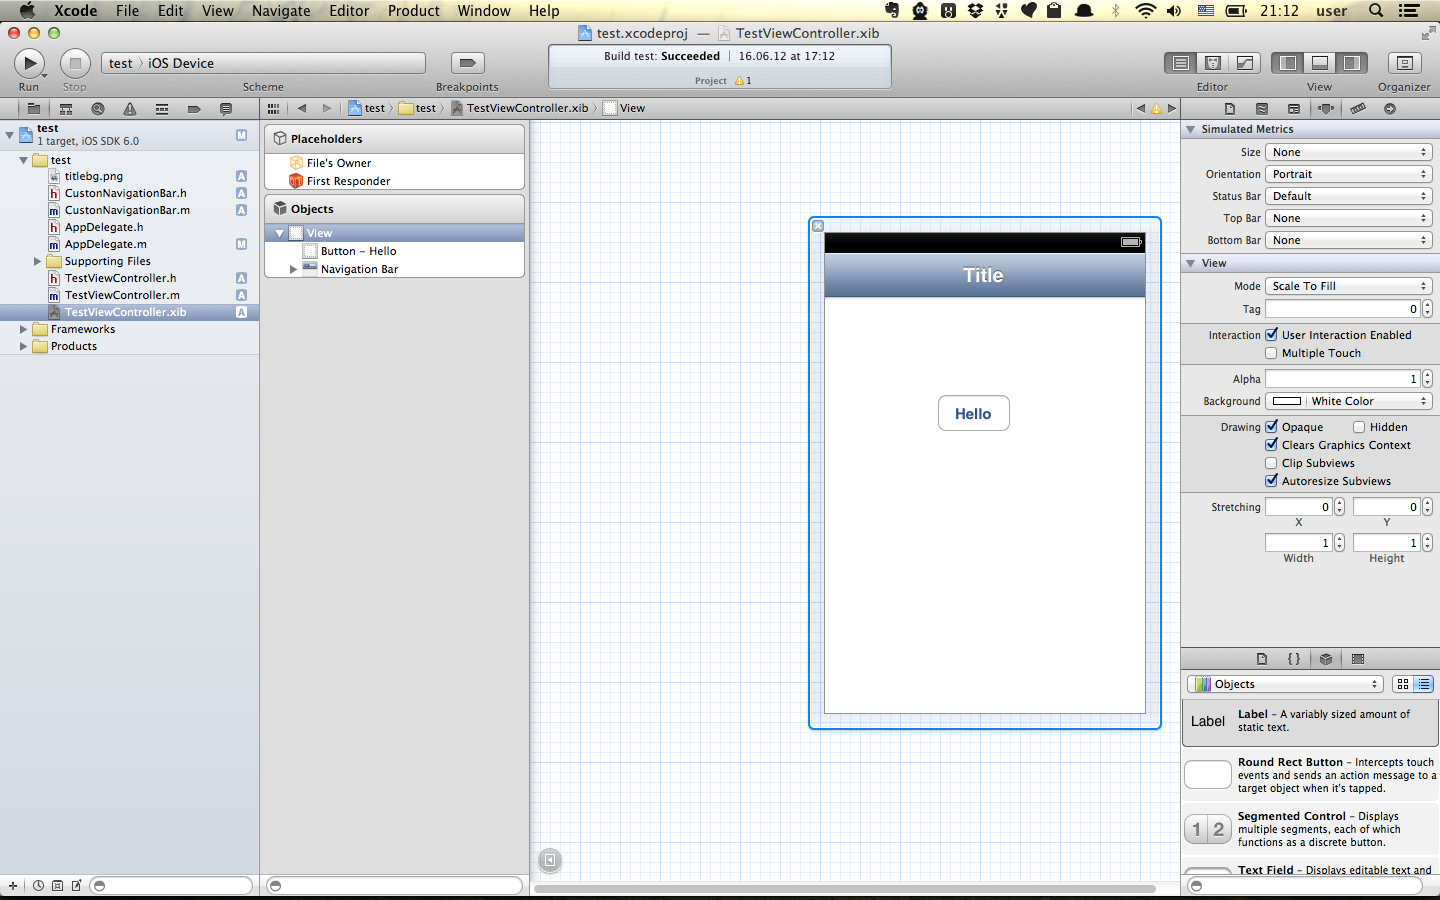Image resolution: width=1440 pixels, height=900 pixels.
Task: Click the Spotlight search icon
Action: (x=1376, y=11)
